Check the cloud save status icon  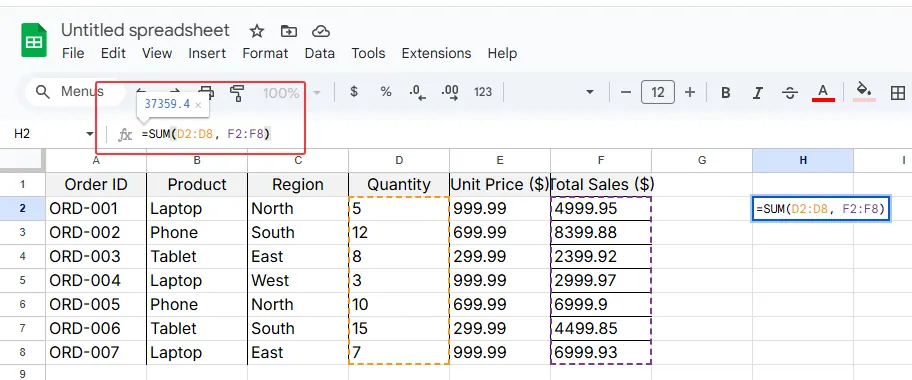(x=320, y=31)
